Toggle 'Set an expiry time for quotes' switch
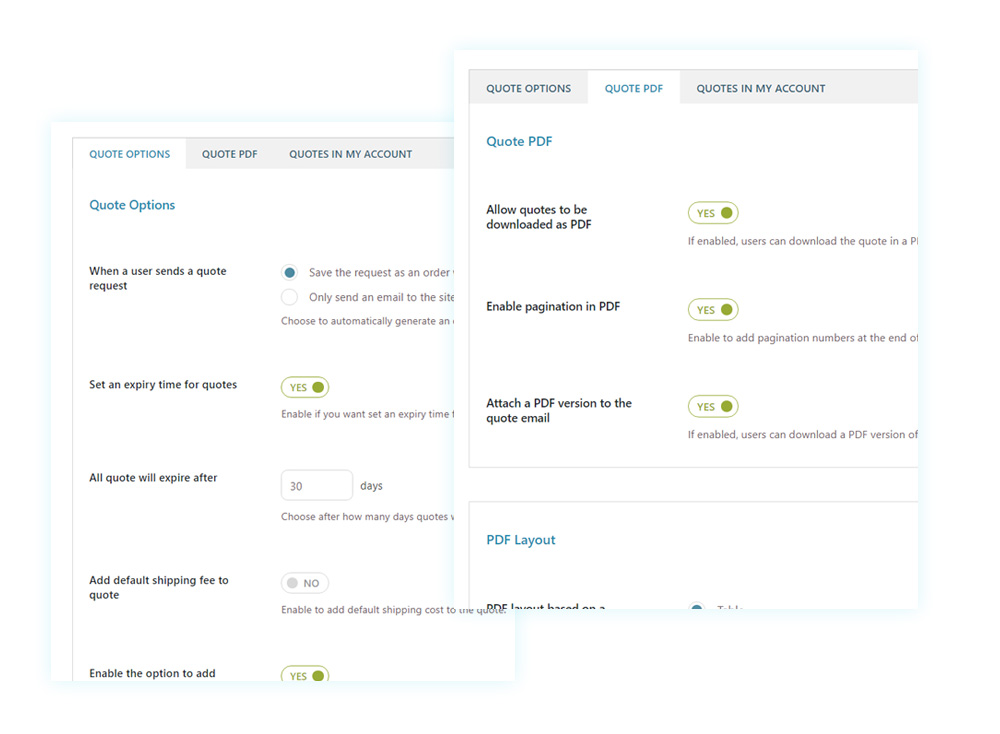Viewport: 1000px width, 734px height. pos(305,387)
